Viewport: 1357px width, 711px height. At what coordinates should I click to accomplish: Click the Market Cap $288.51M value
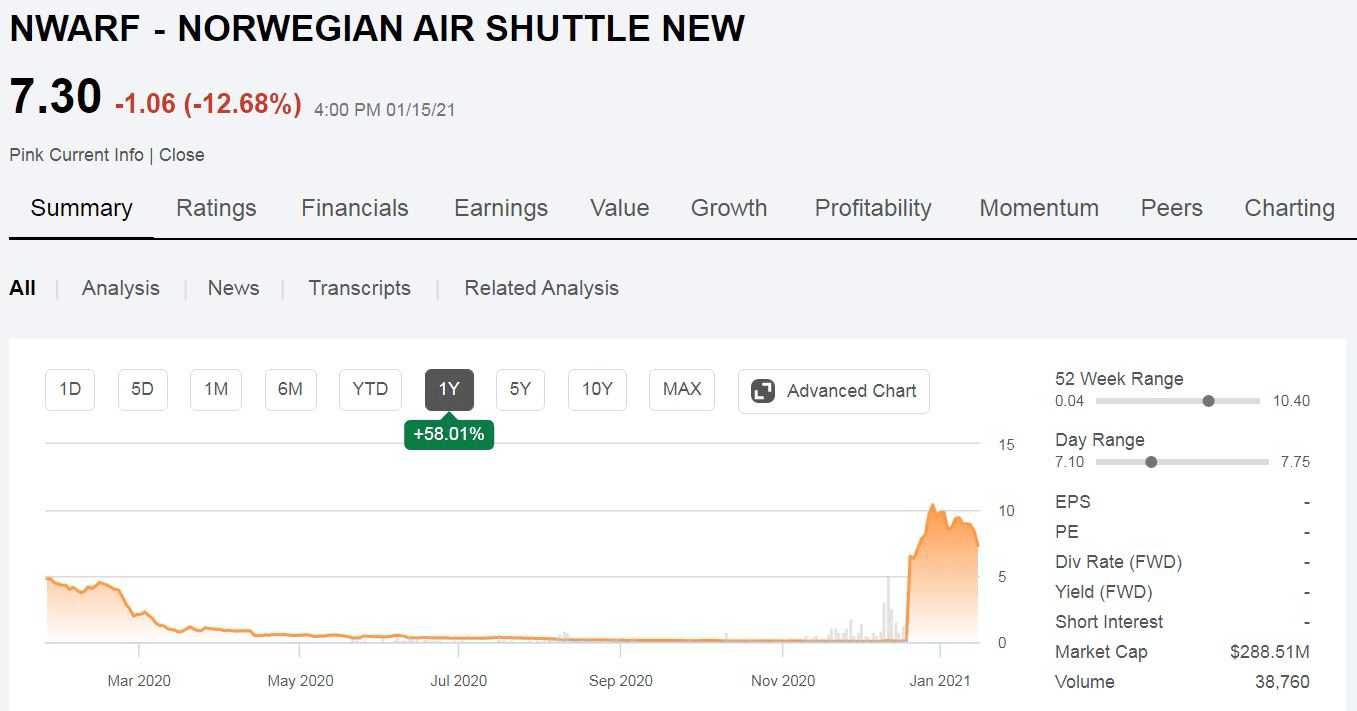(1269, 652)
